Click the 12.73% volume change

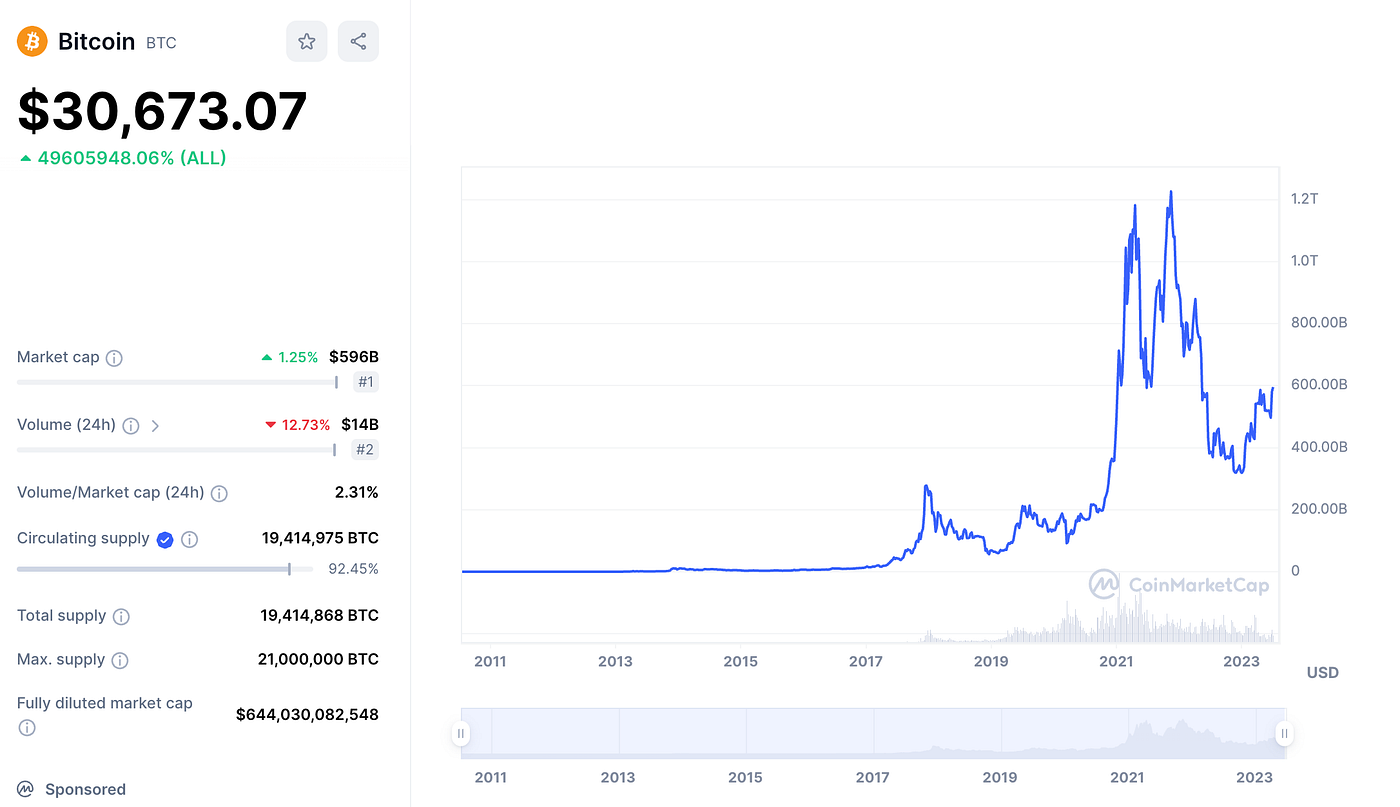(298, 425)
